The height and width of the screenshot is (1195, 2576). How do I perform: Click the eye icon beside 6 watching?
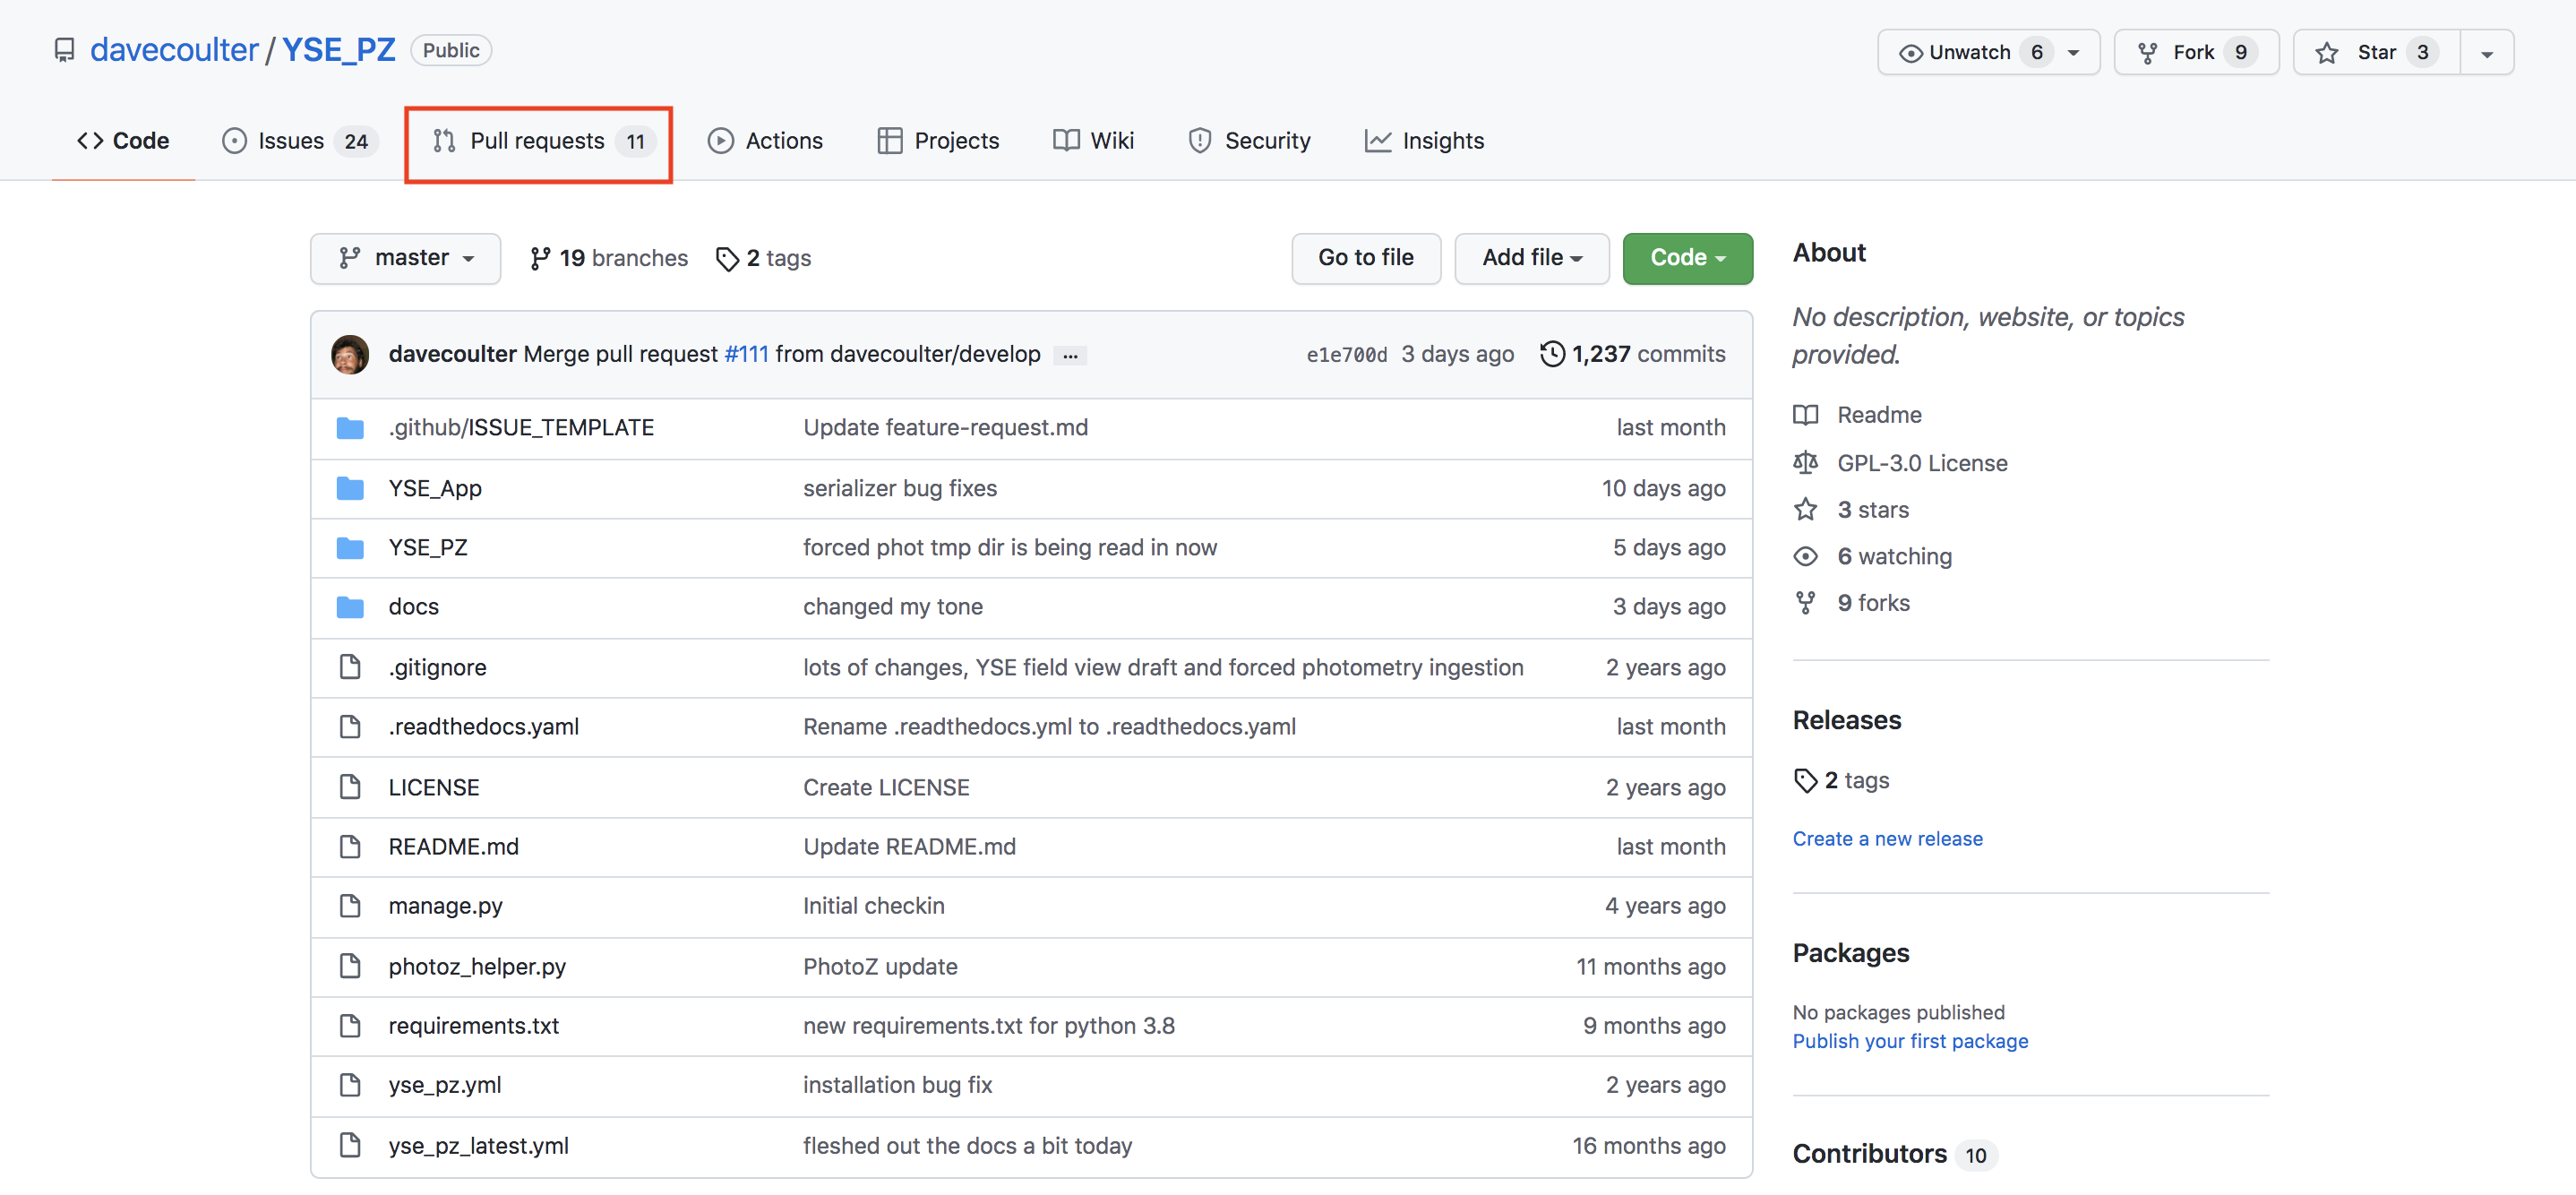pos(1805,556)
